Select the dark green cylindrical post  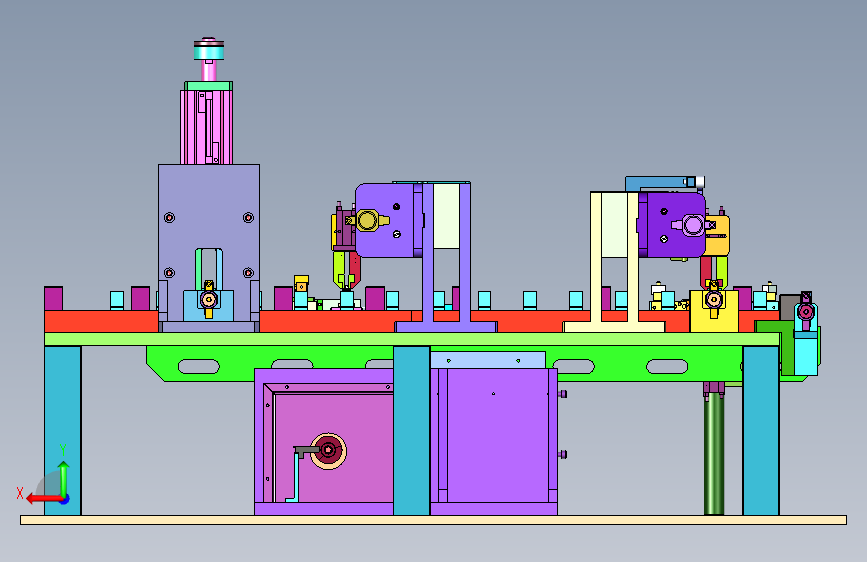click(x=714, y=452)
